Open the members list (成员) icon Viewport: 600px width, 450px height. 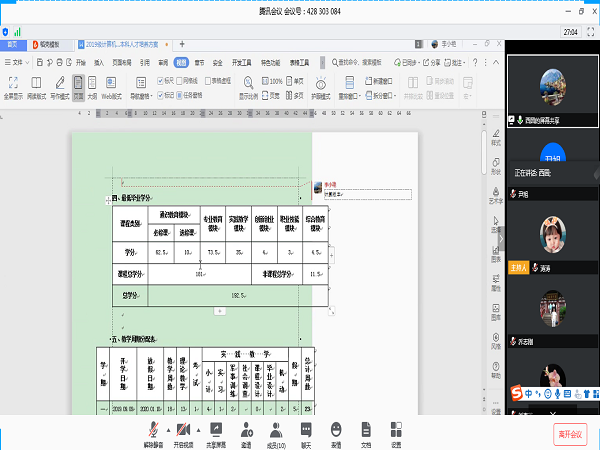(x=275, y=428)
